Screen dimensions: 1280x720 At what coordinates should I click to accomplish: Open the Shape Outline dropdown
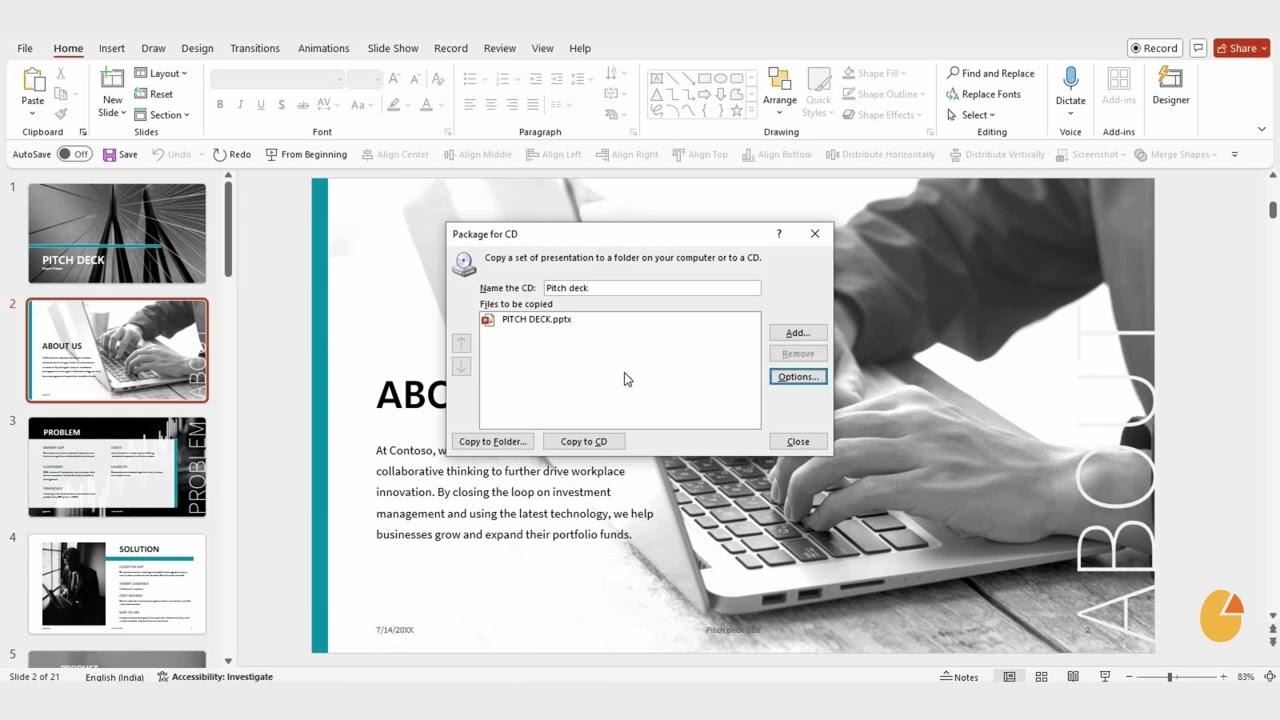click(x=883, y=94)
